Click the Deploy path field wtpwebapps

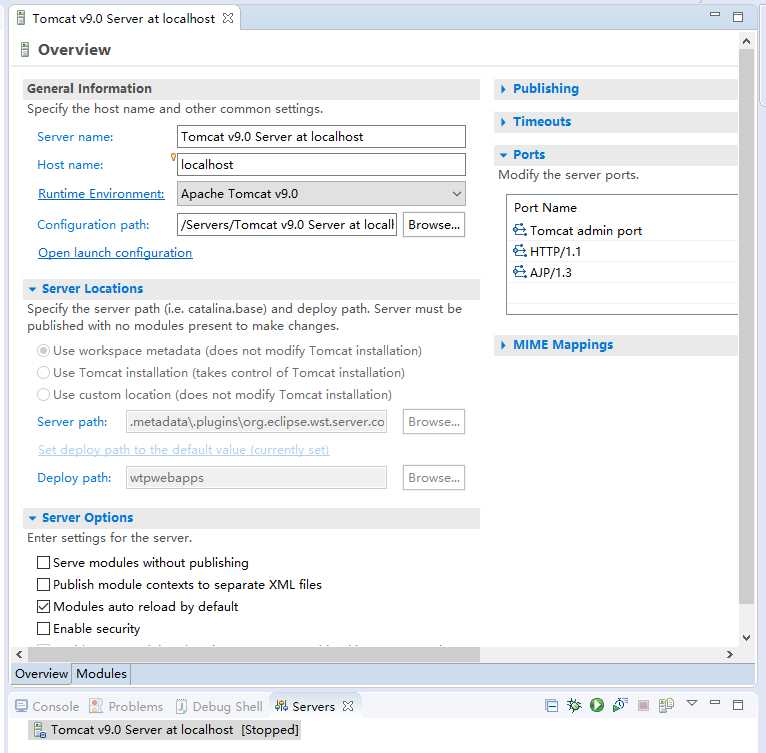coord(256,477)
